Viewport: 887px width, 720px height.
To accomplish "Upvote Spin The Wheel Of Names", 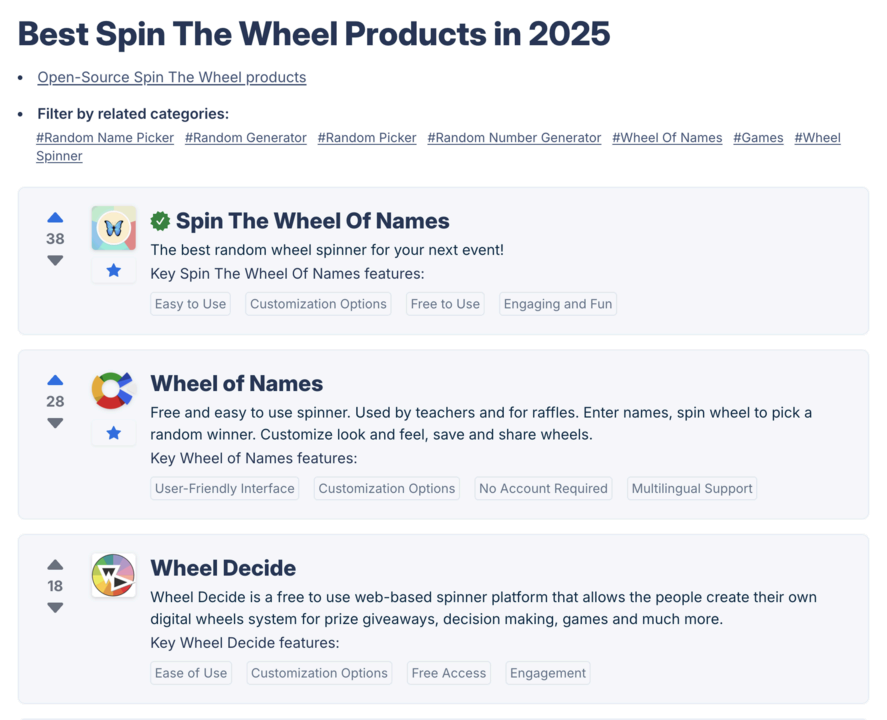I will click(x=55, y=218).
